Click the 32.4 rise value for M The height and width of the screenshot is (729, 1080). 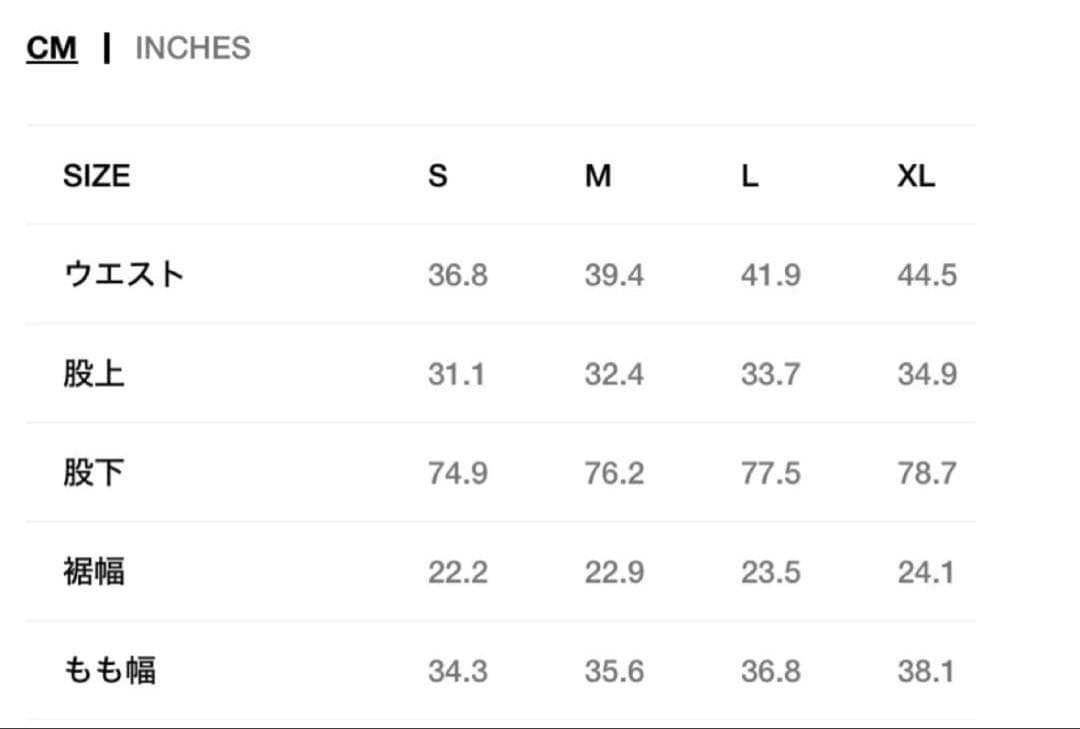coord(614,374)
